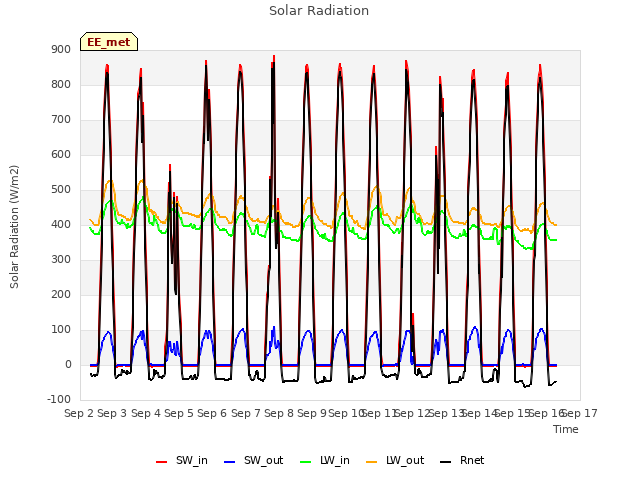Click the Rnet legend label
The image size is (640, 480).
point(472,460)
